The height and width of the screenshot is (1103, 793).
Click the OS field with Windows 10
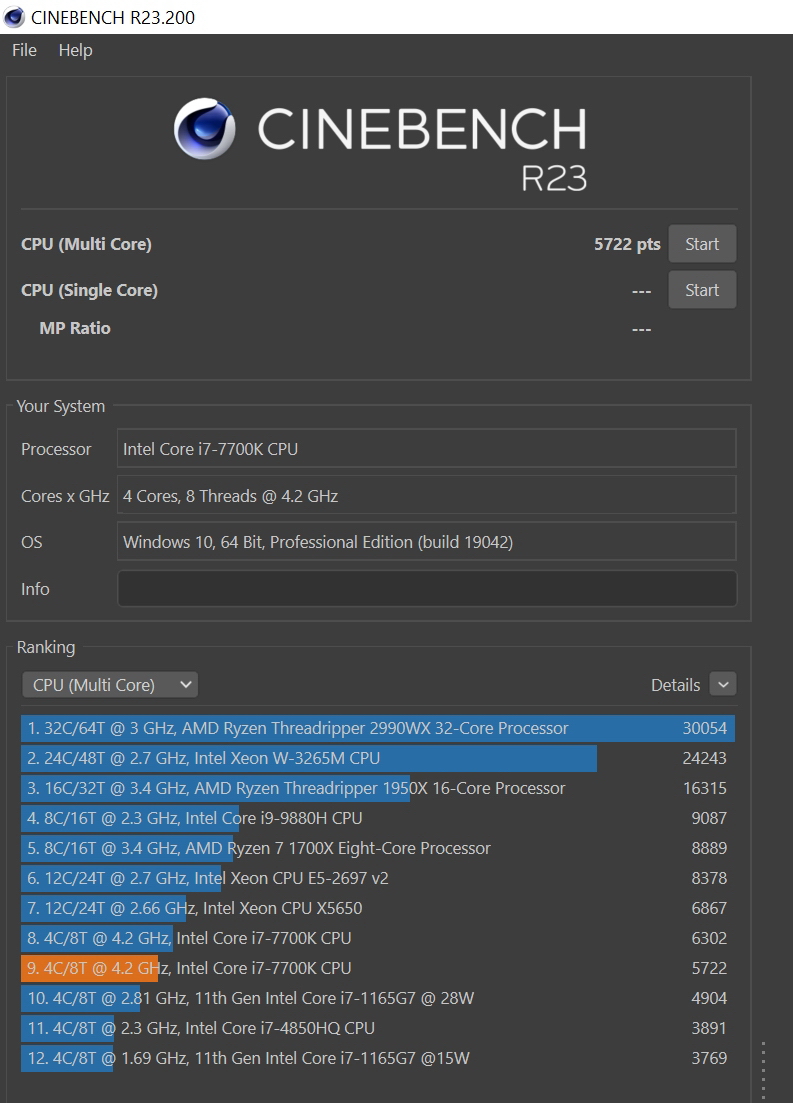(x=427, y=542)
